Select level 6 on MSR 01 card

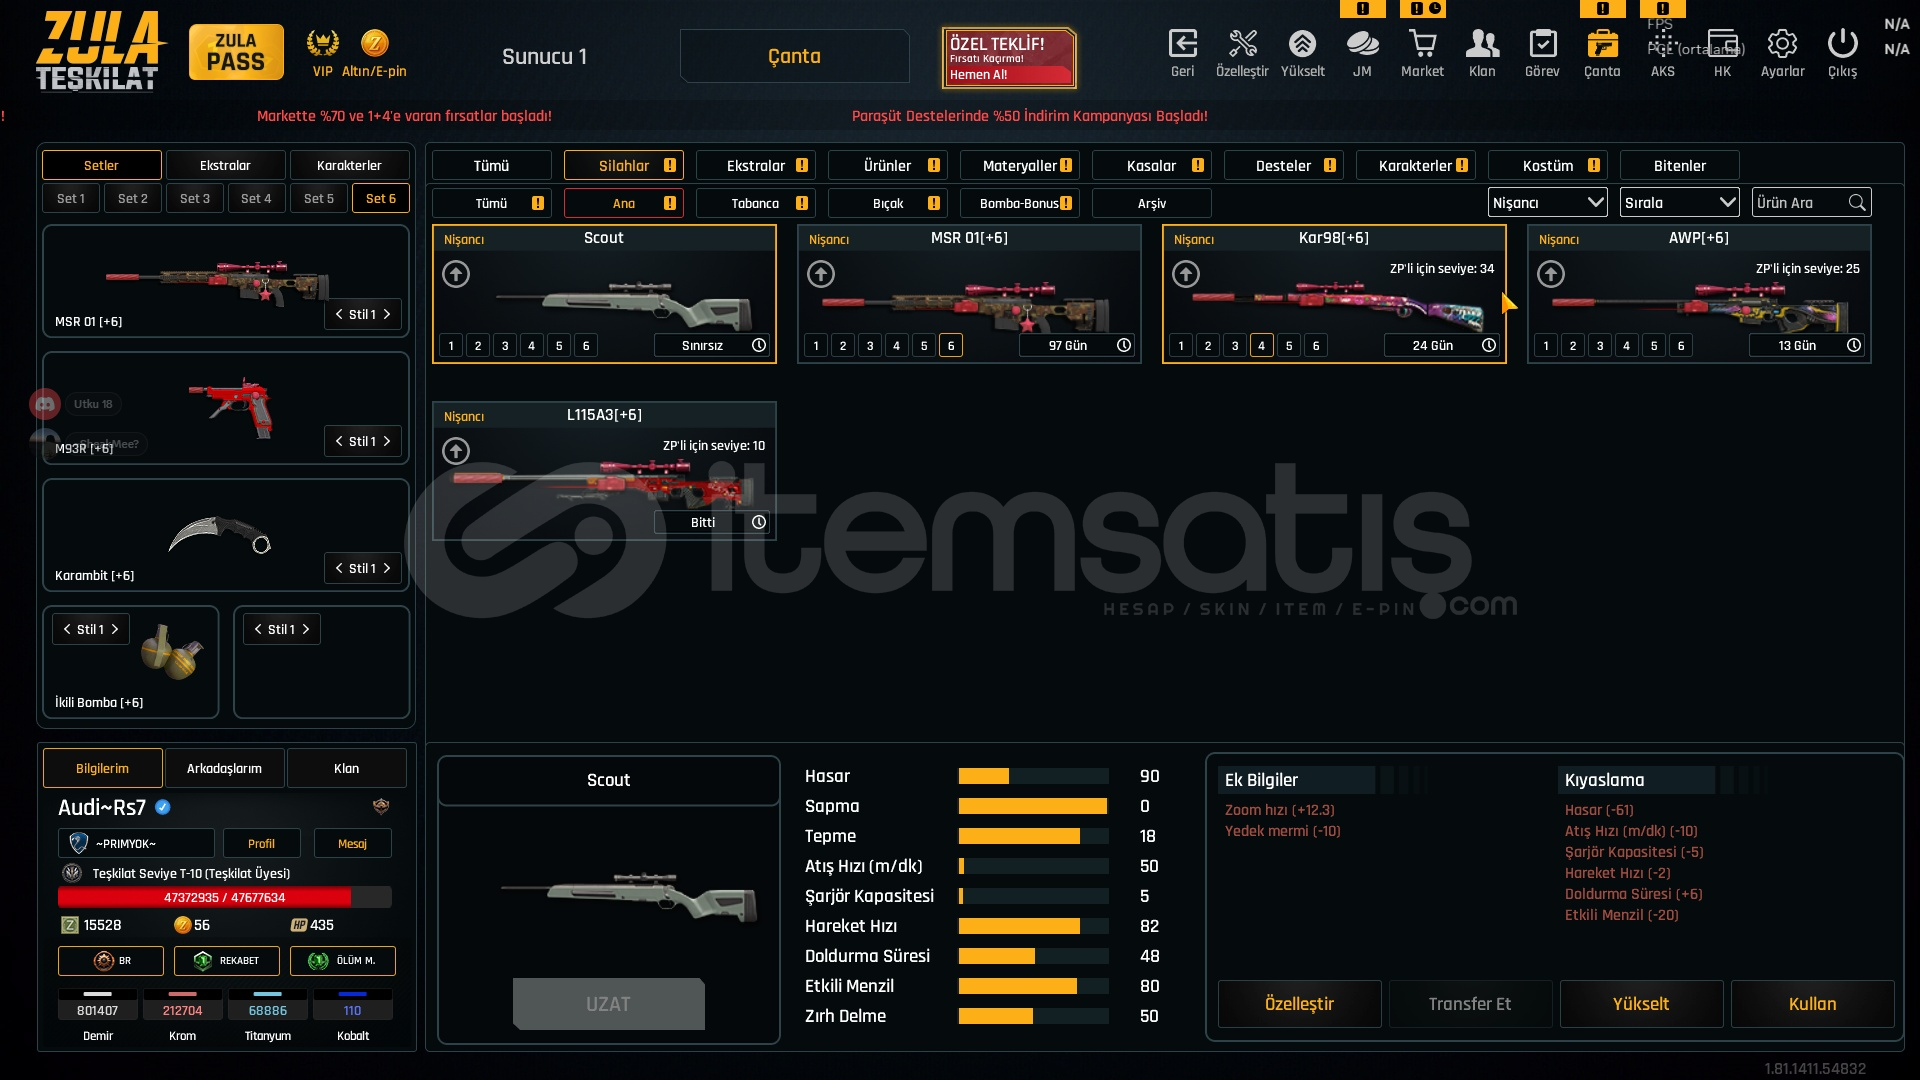951,346
